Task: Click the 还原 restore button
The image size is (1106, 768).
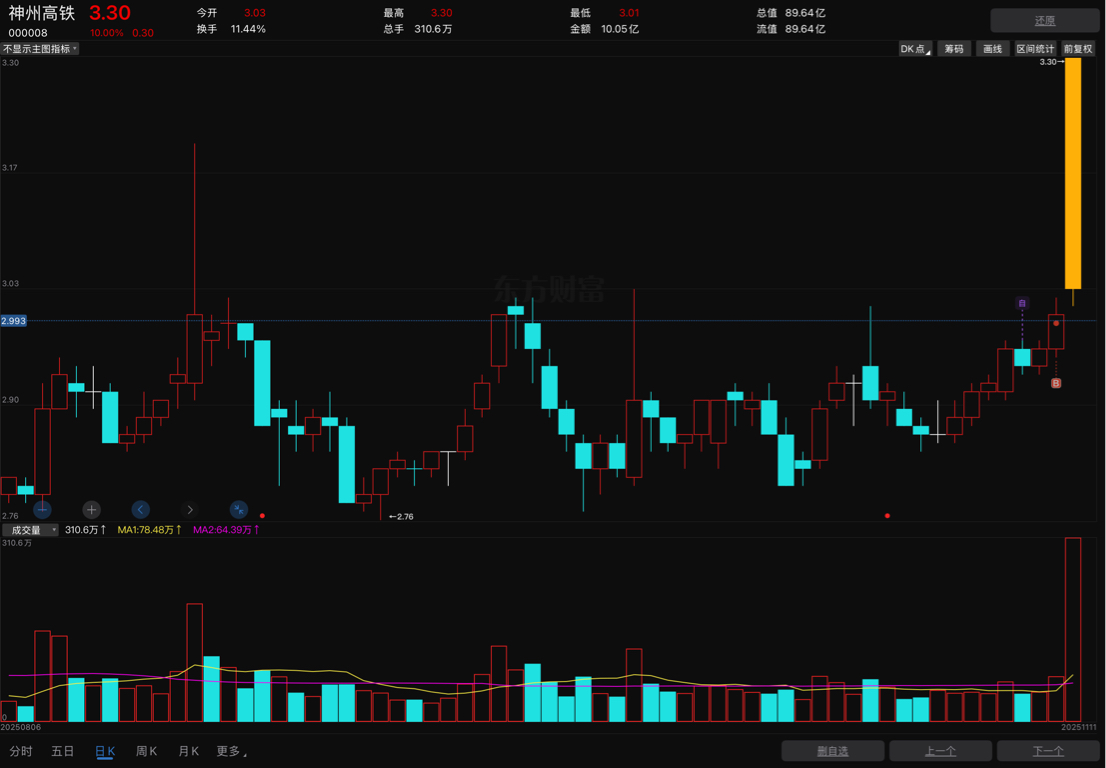Action: pos(1045,20)
